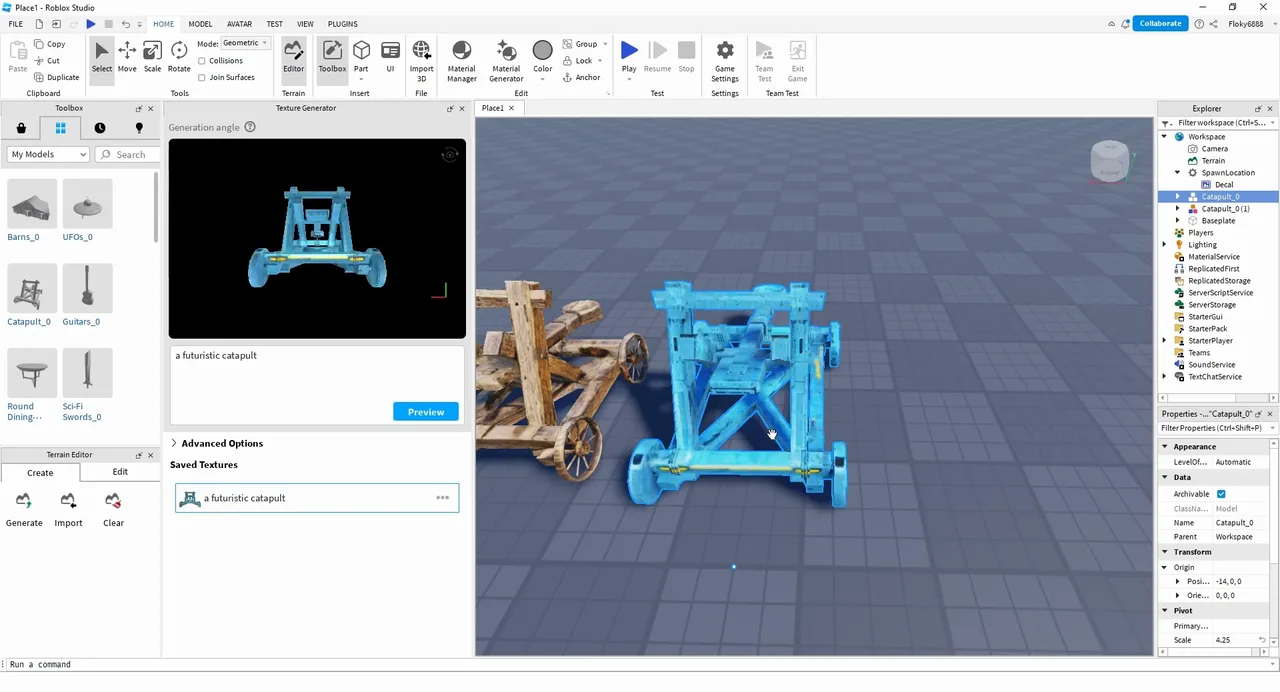
Task: Collapse the Workspace tree node
Action: click(x=1164, y=137)
